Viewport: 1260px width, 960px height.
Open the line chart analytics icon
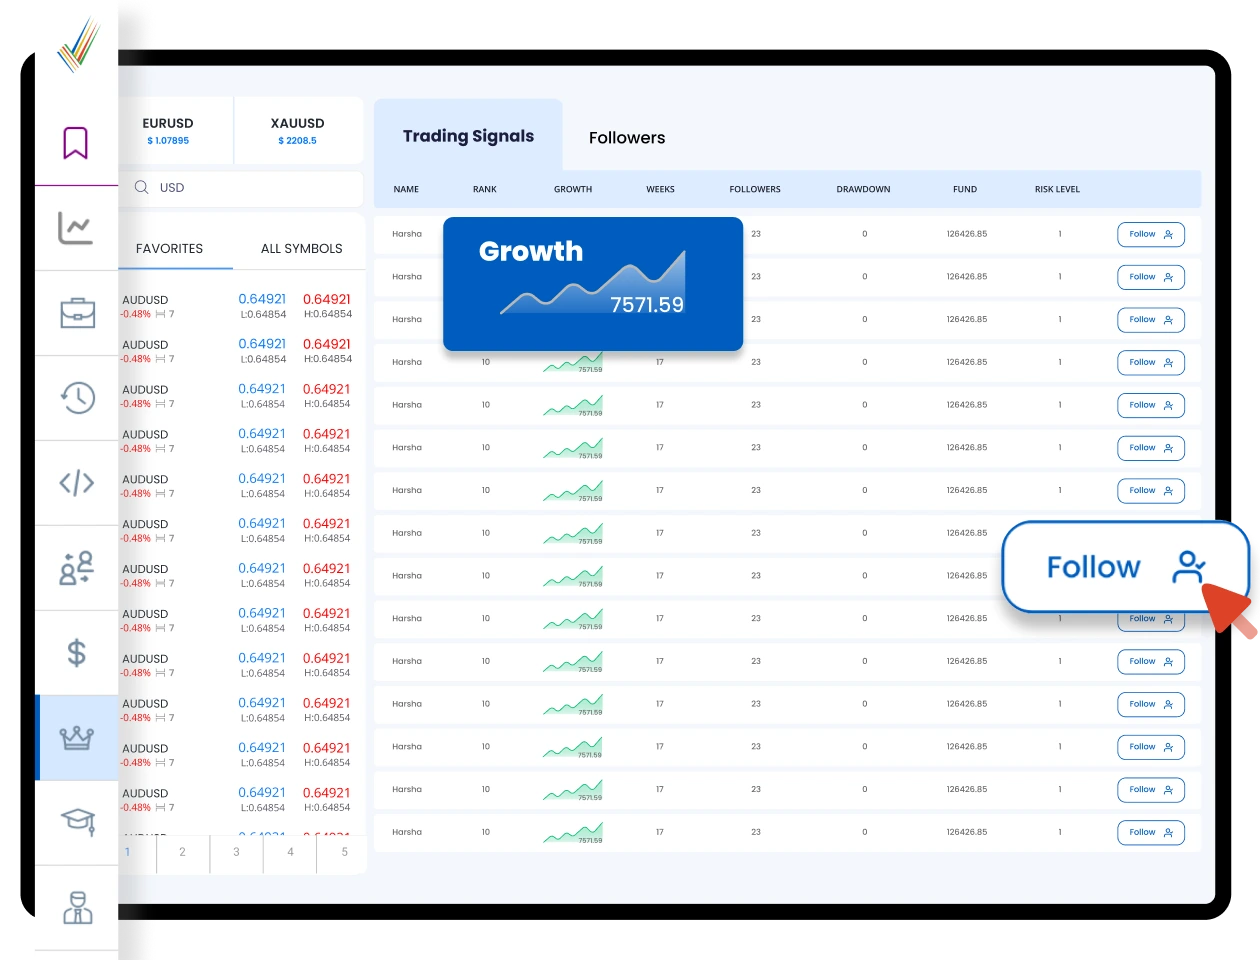tap(75, 228)
